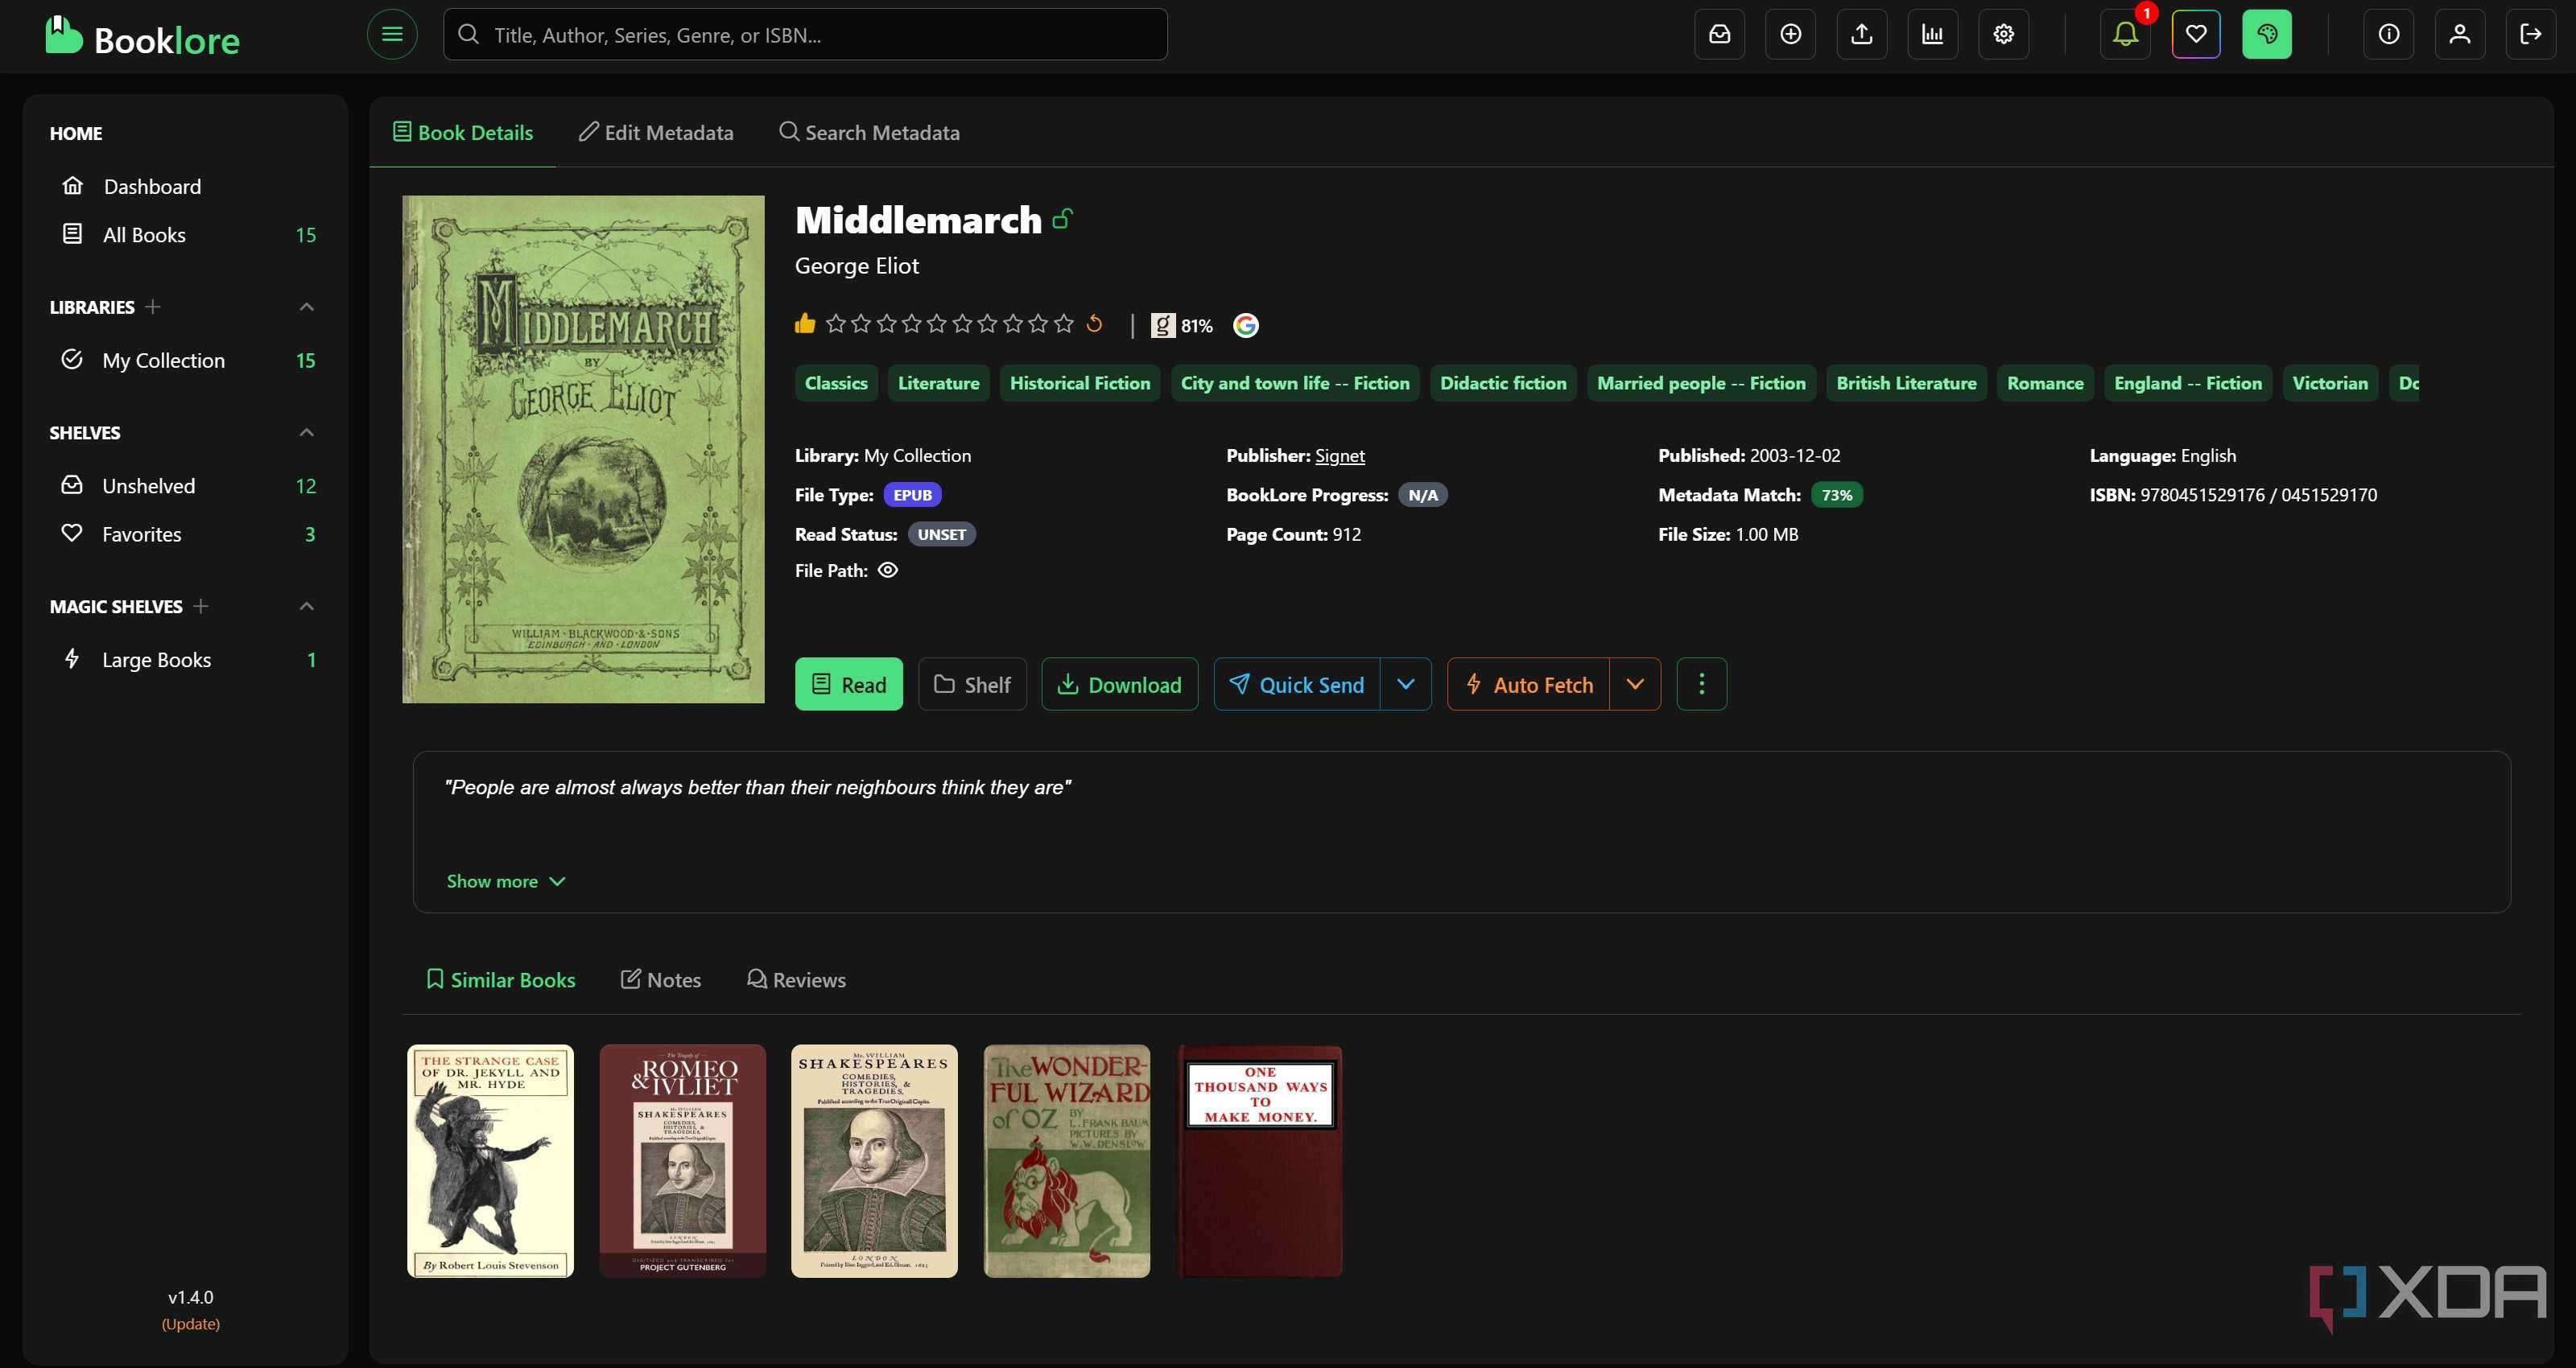Reset the star rating with orange undo icon
2576x1368 pixels.
coord(1094,323)
